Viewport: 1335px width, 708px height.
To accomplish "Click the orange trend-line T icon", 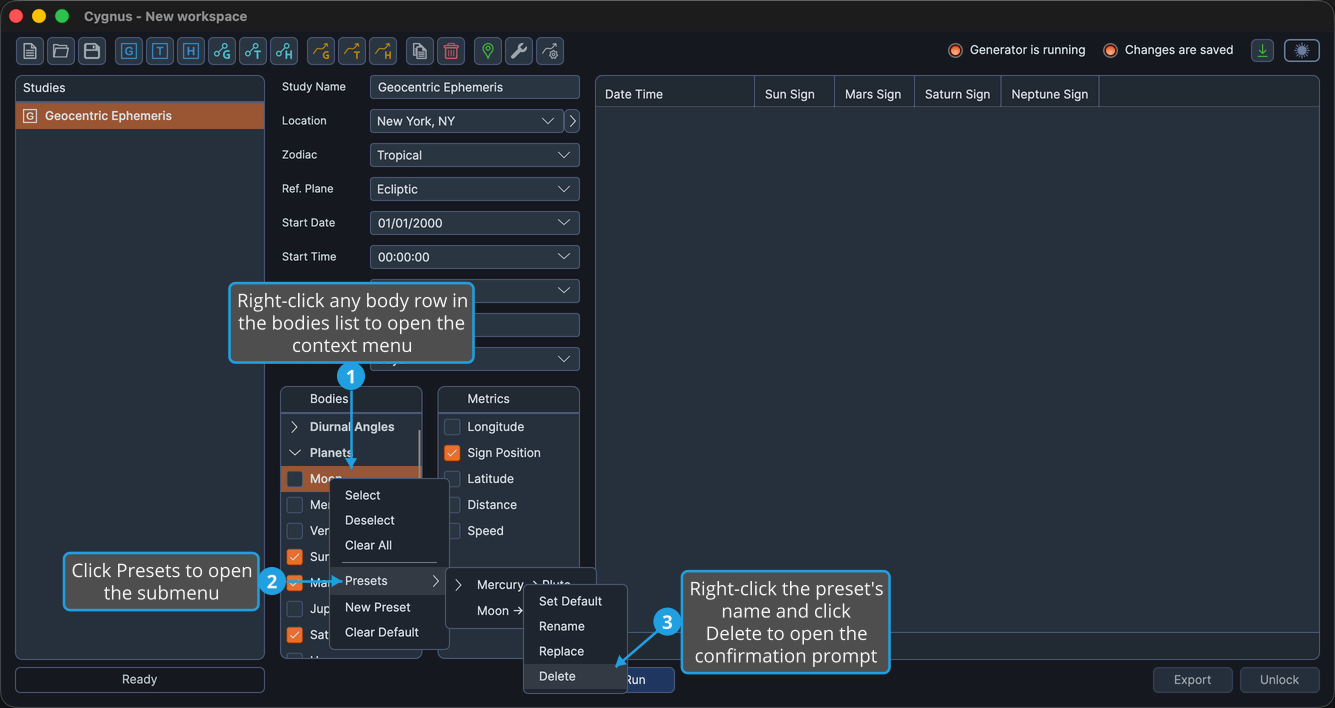I will [351, 51].
